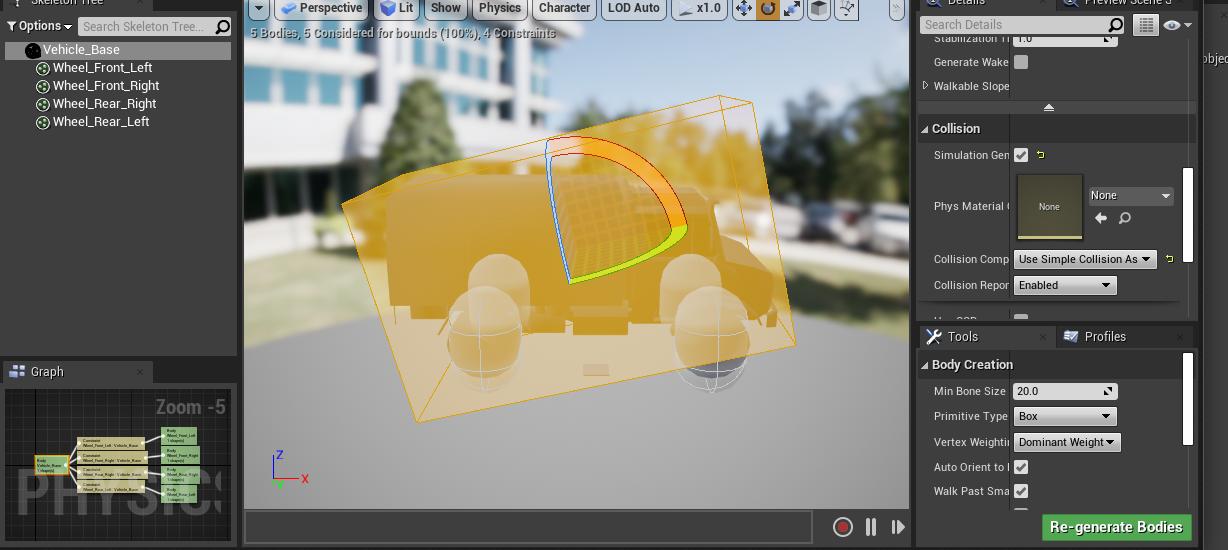Viewport: 1228px width, 550px height.
Task: Select the Vehicle_Base body node in graph
Action: [x=51, y=466]
